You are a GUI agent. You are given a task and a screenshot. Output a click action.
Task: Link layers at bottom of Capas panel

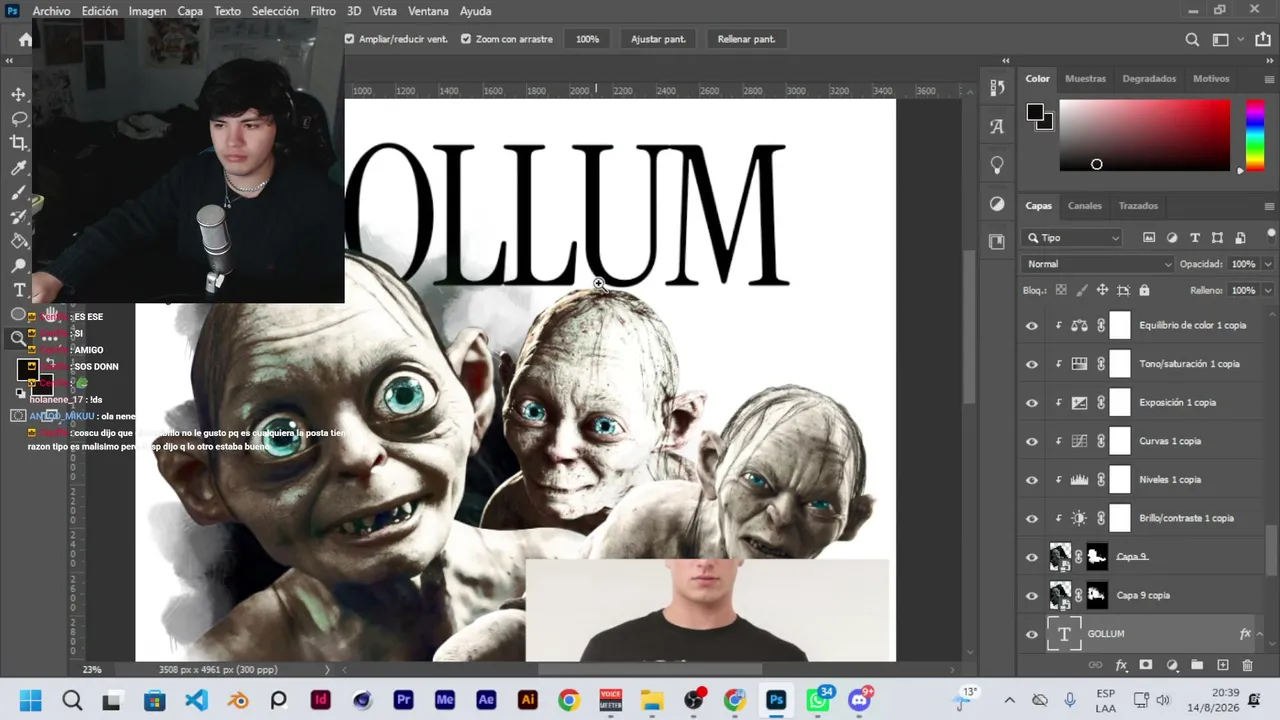[x=1095, y=665]
